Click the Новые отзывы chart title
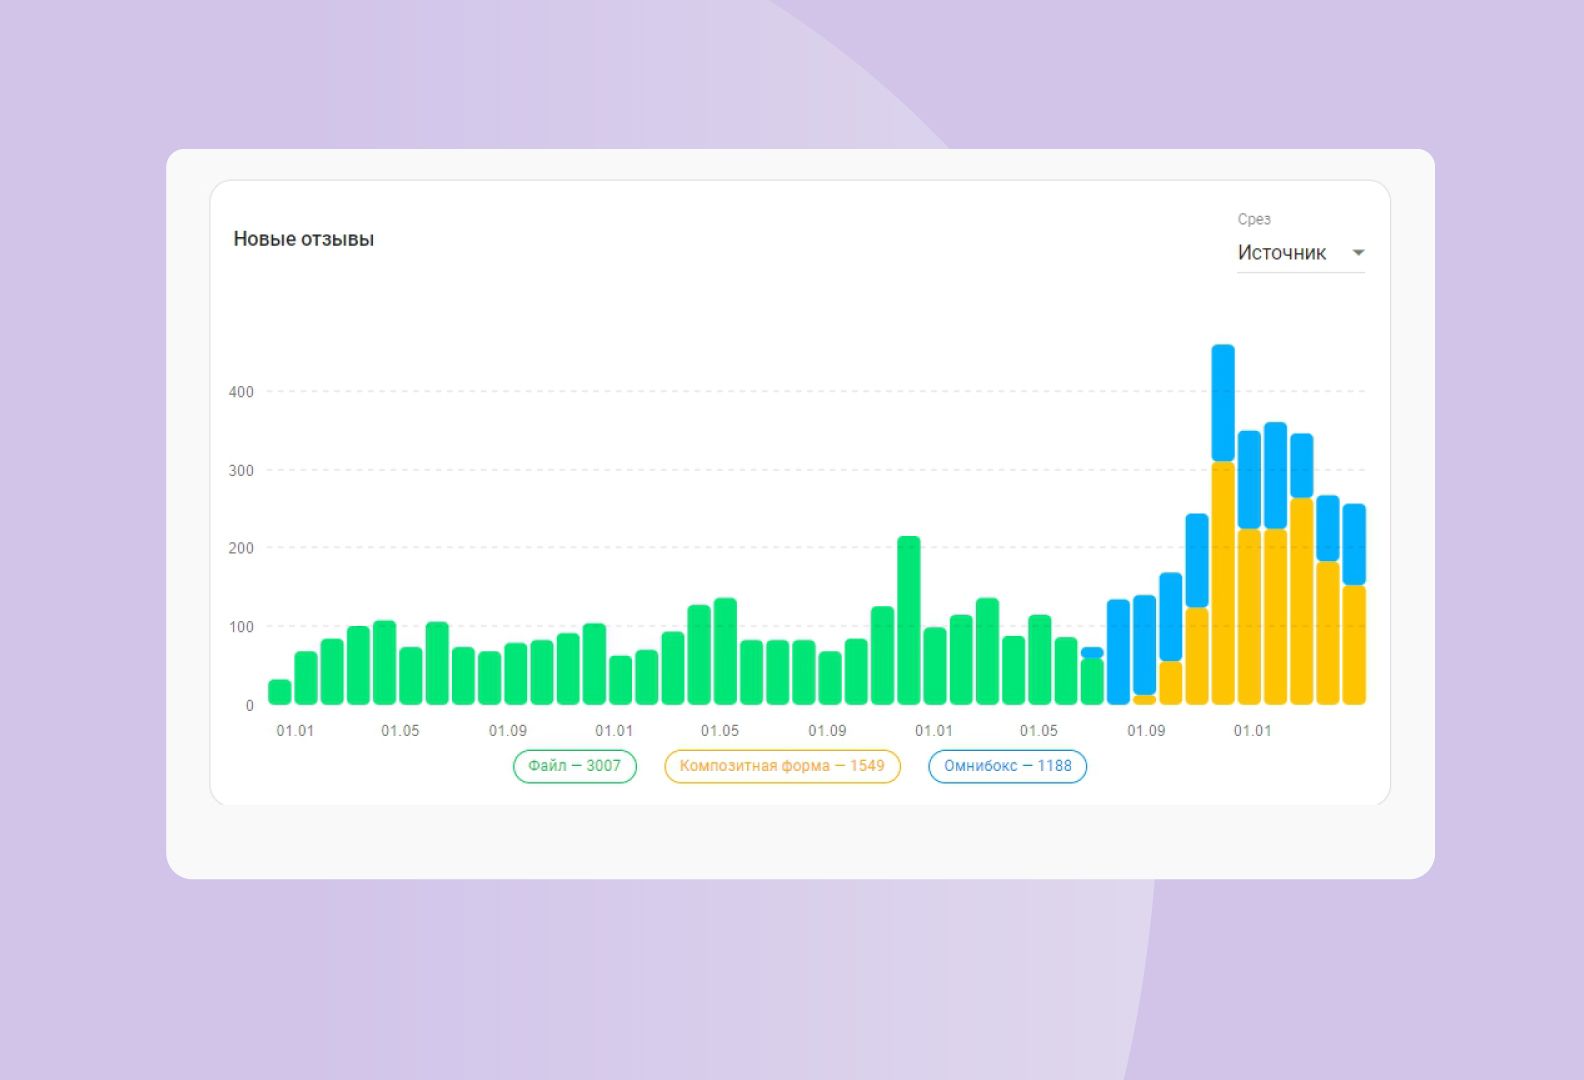Viewport: 1584px width, 1080px height. coord(304,239)
